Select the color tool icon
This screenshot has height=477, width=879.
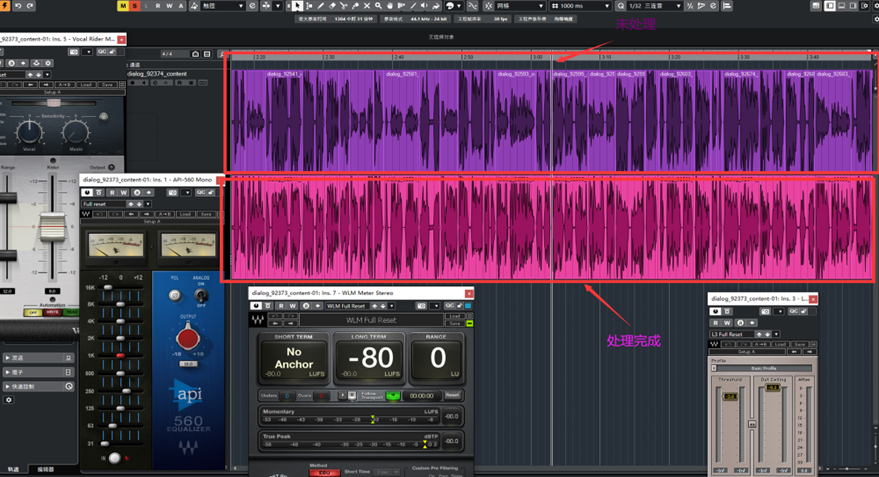(450, 6)
